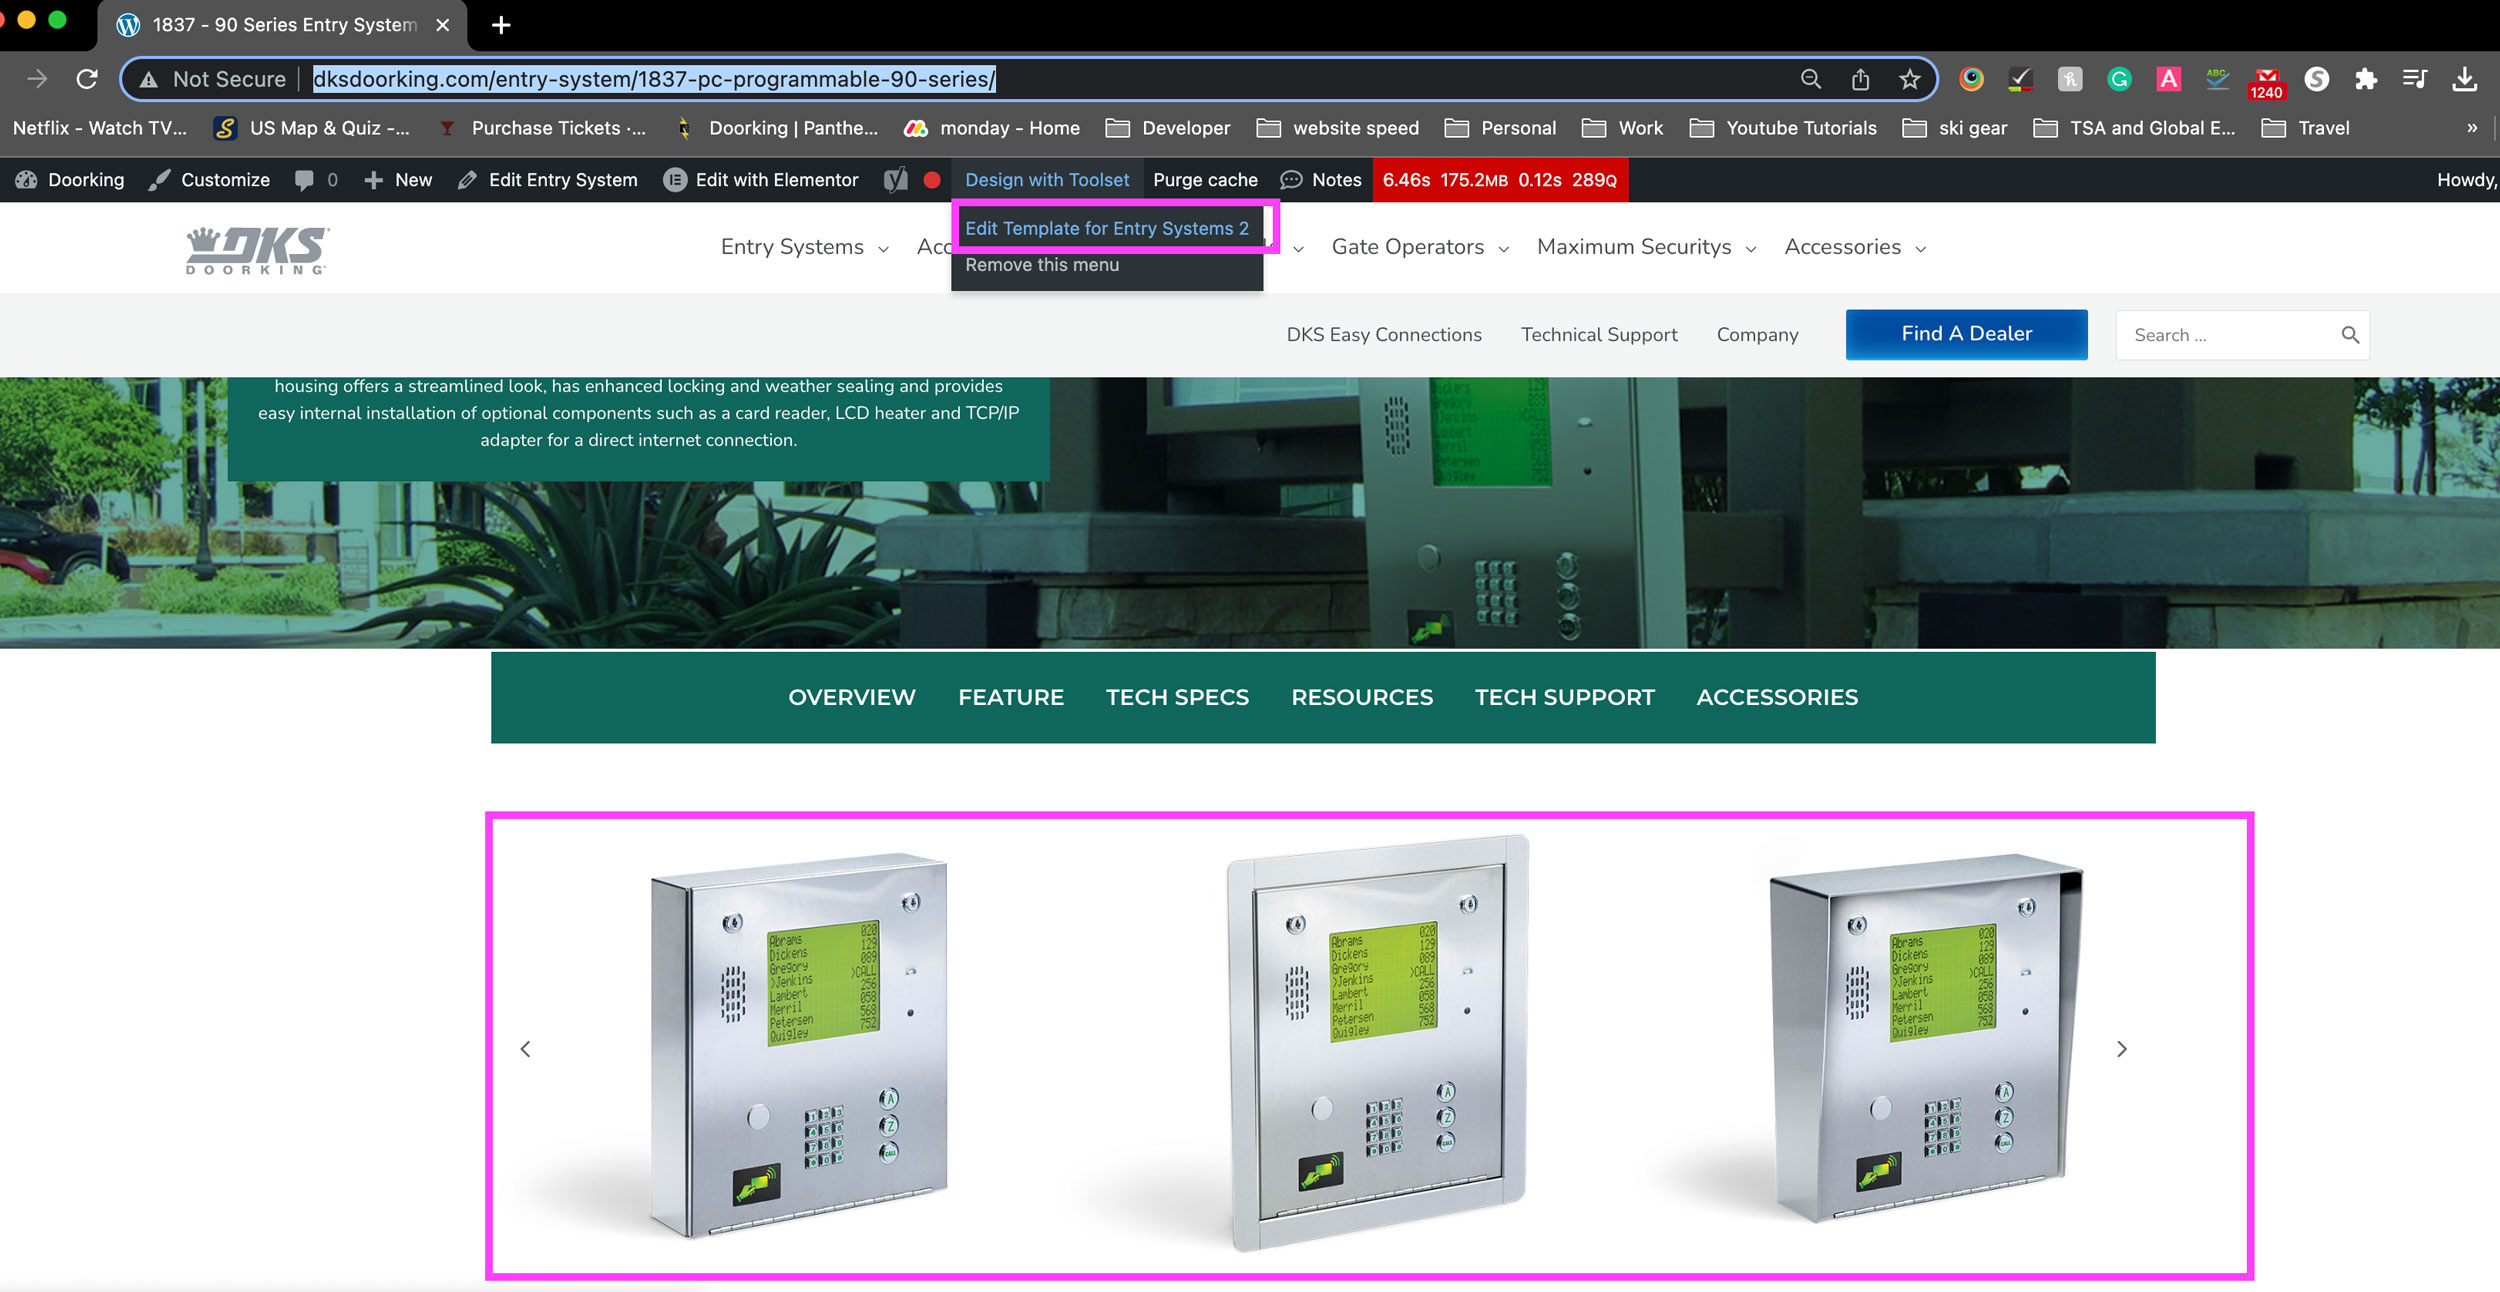Open the Technical Support link
2500x1292 pixels.
pos(1599,335)
